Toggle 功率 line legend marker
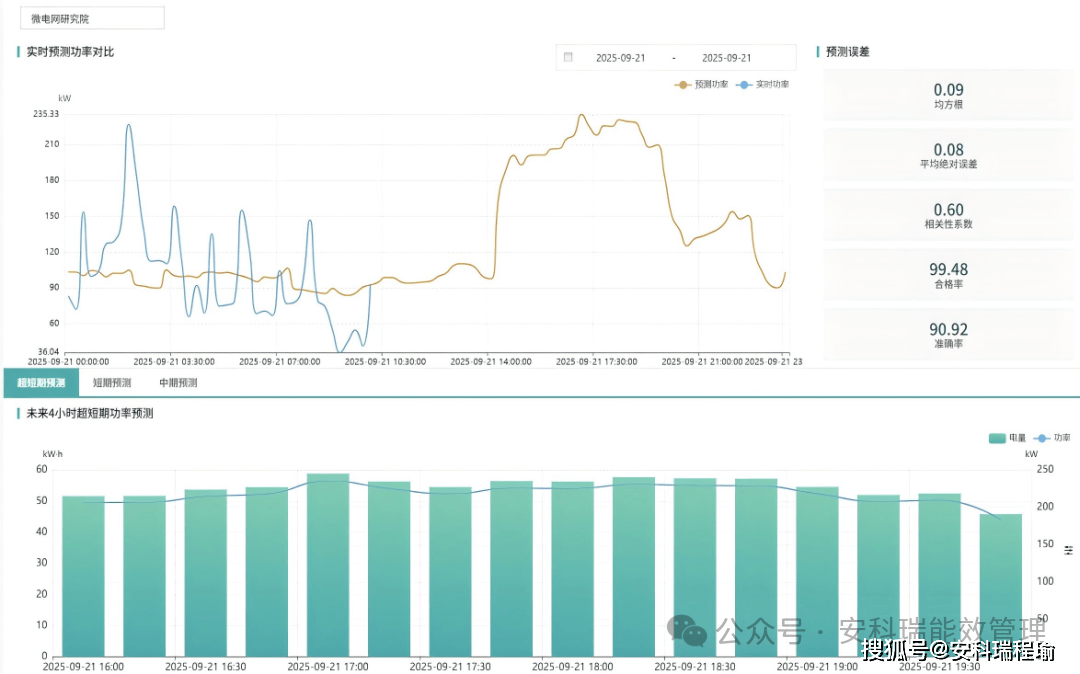Viewport: 1080px width, 674px height. click(x=1041, y=438)
